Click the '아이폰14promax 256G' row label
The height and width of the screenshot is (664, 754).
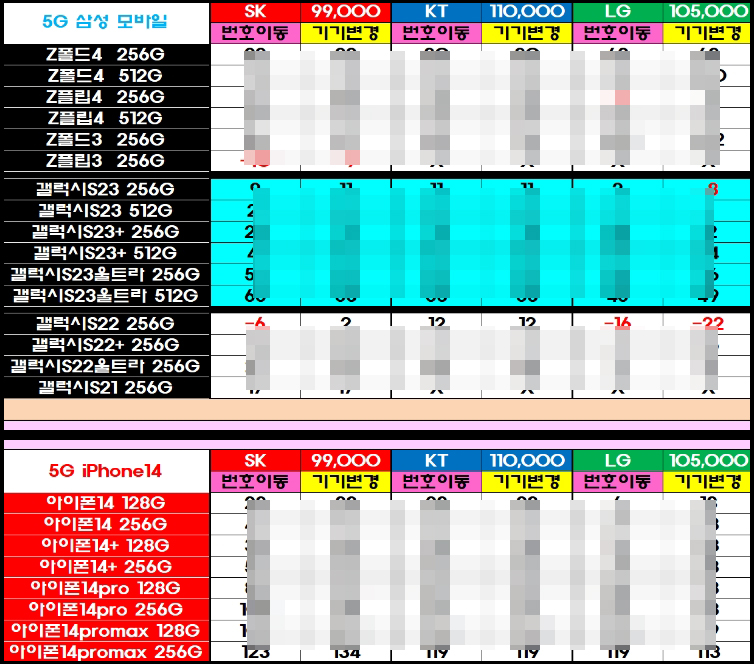tap(106, 652)
